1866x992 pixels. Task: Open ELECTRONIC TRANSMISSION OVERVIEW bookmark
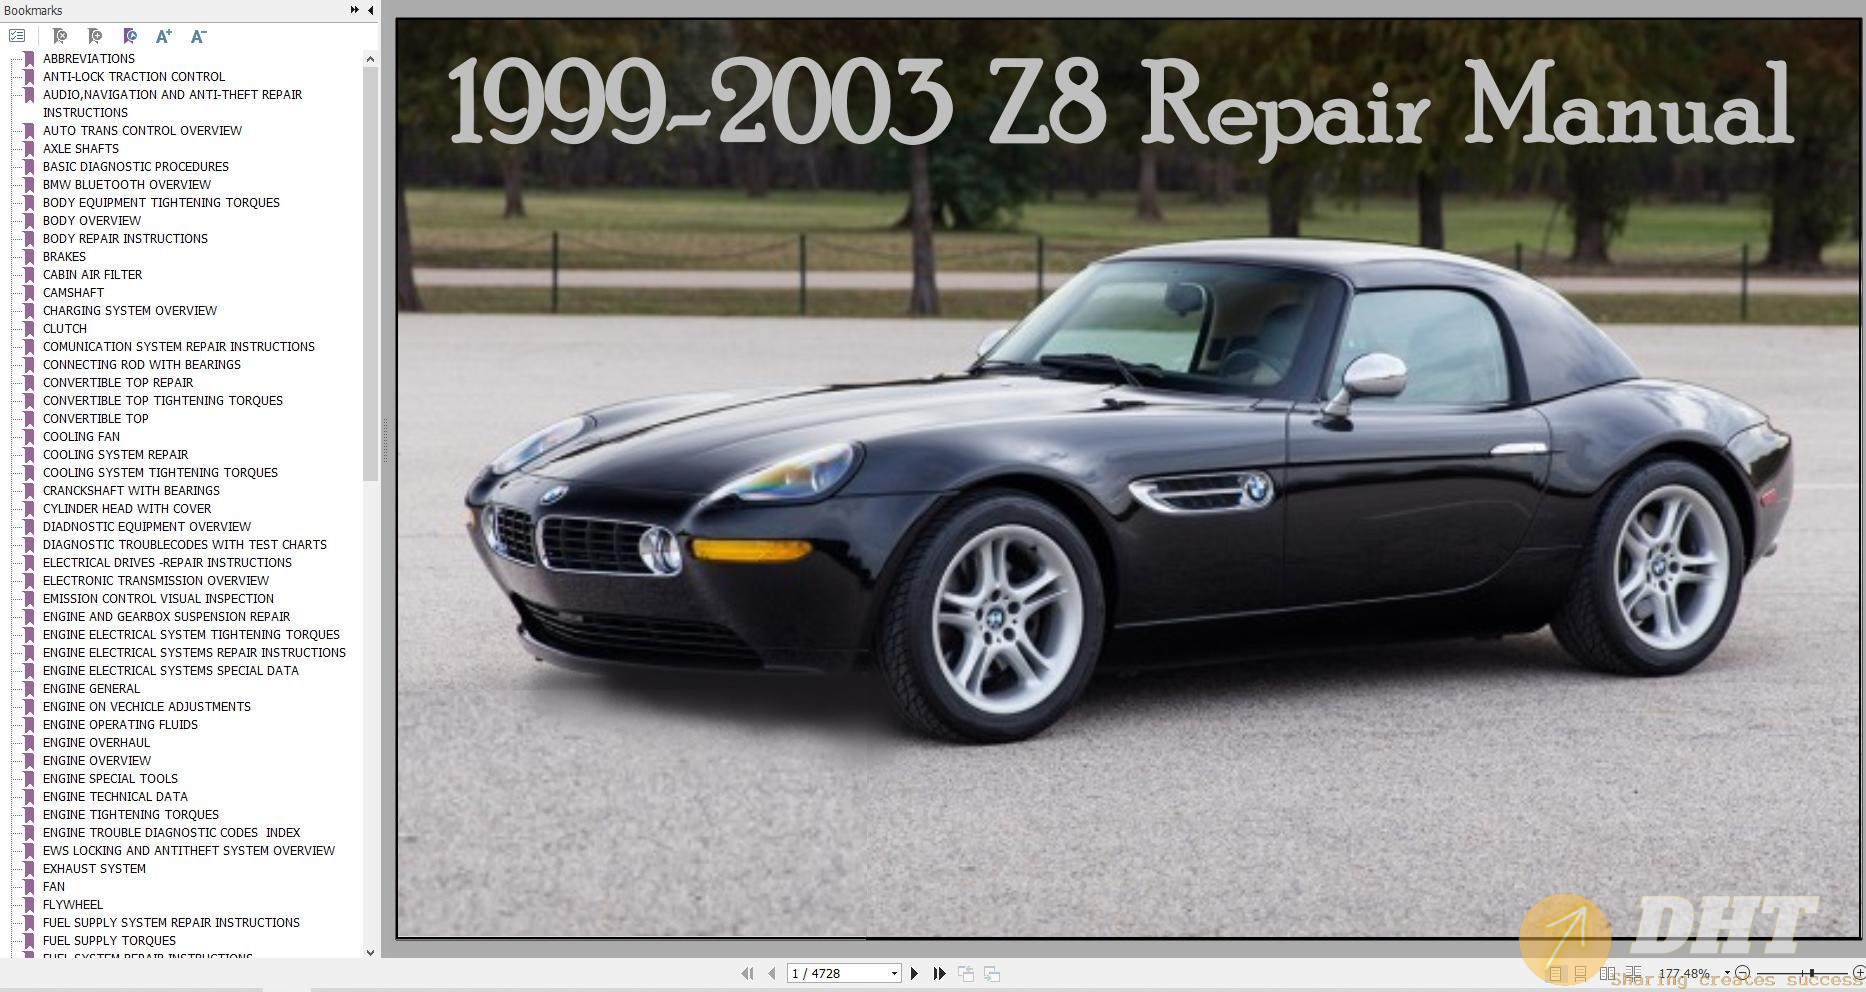click(x=155, y=580)
